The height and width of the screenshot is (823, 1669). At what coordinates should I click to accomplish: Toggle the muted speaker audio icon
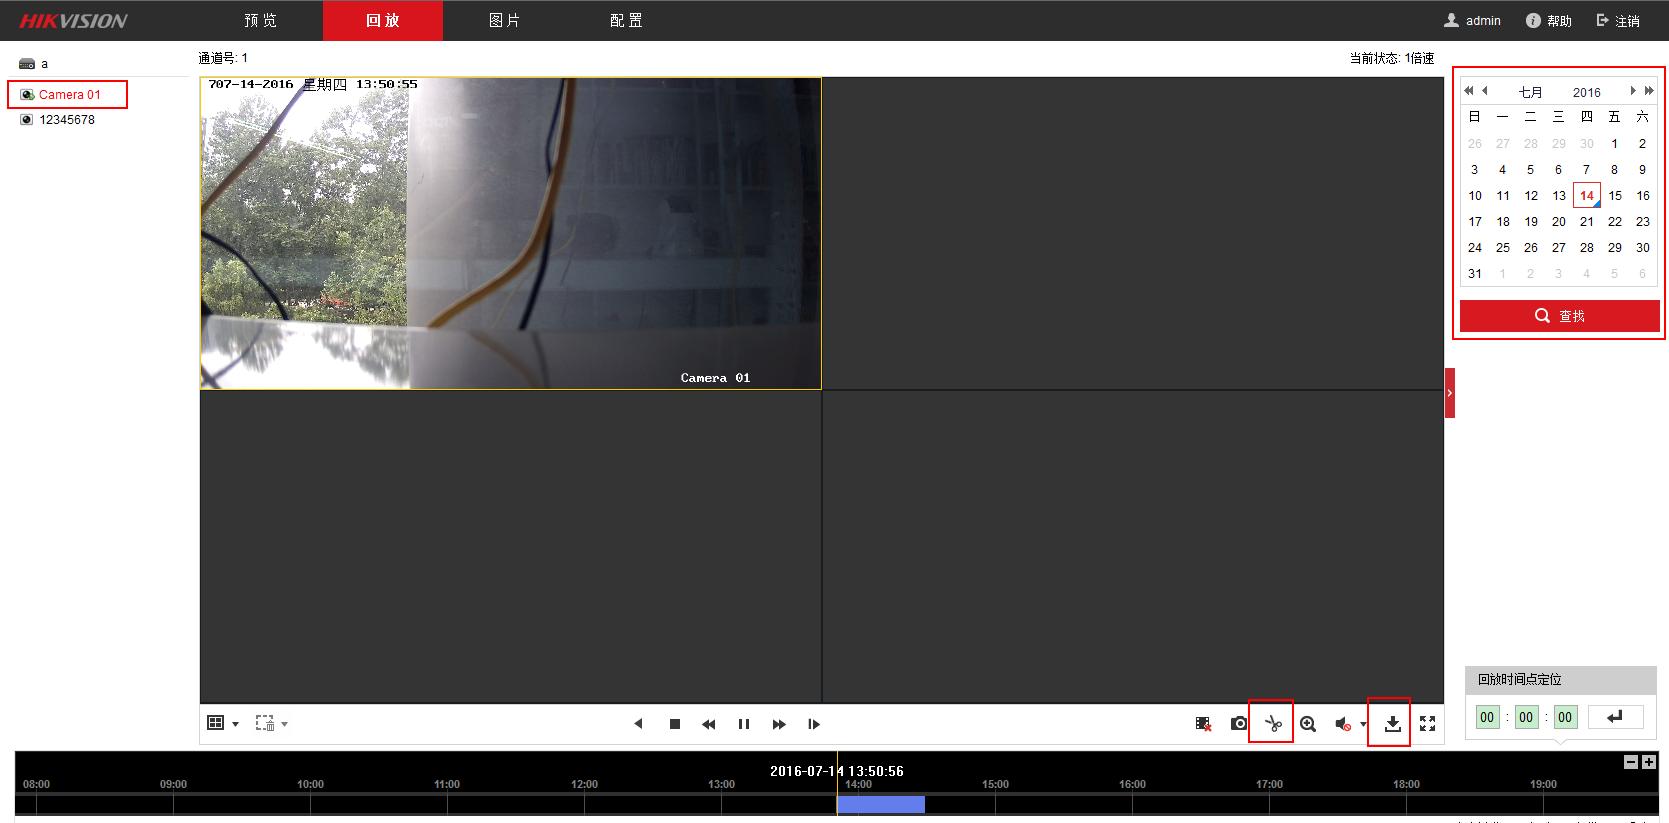1343,723
